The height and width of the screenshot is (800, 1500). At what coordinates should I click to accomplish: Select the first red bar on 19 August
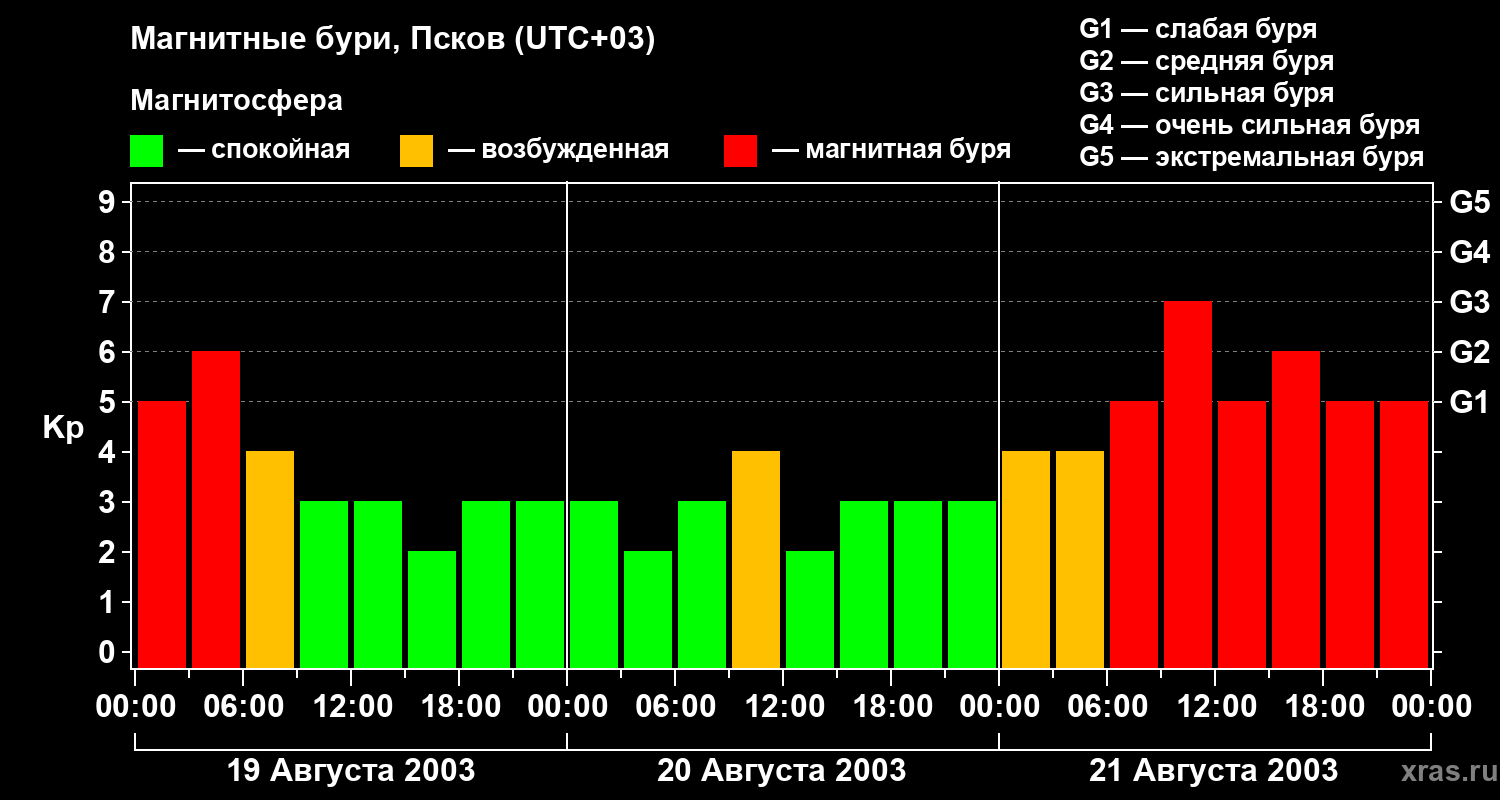pos(162,534)
